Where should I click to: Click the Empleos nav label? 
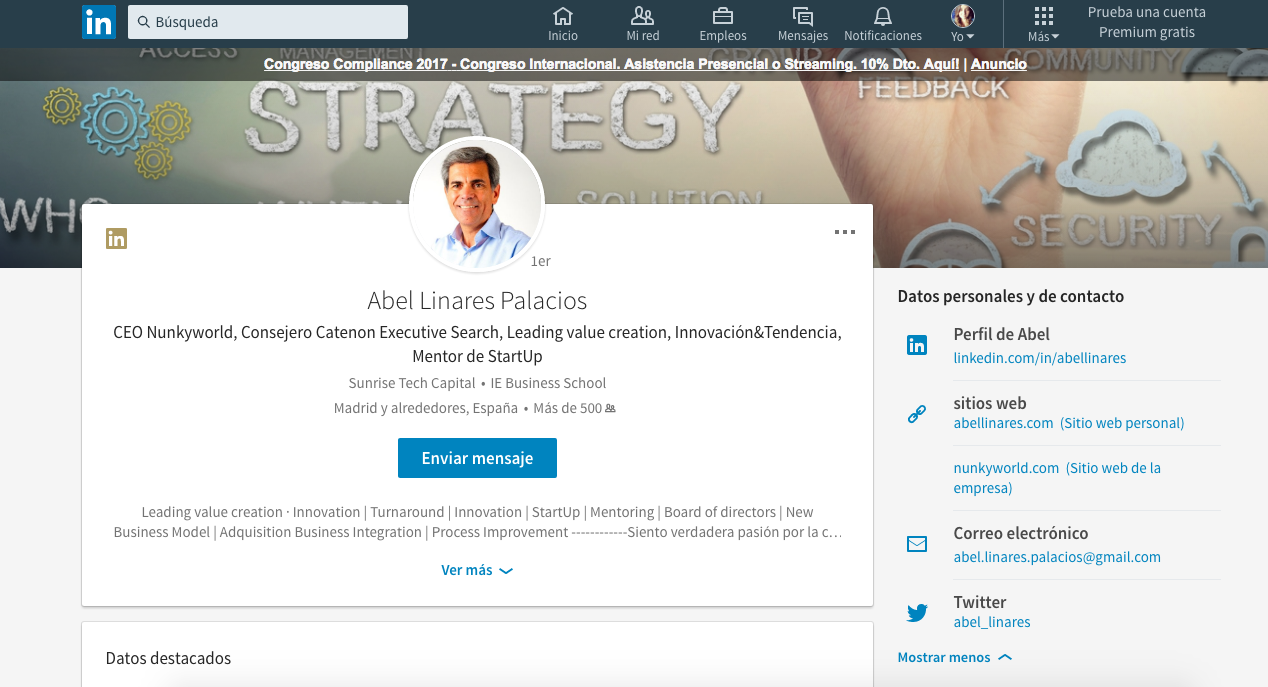723,36
